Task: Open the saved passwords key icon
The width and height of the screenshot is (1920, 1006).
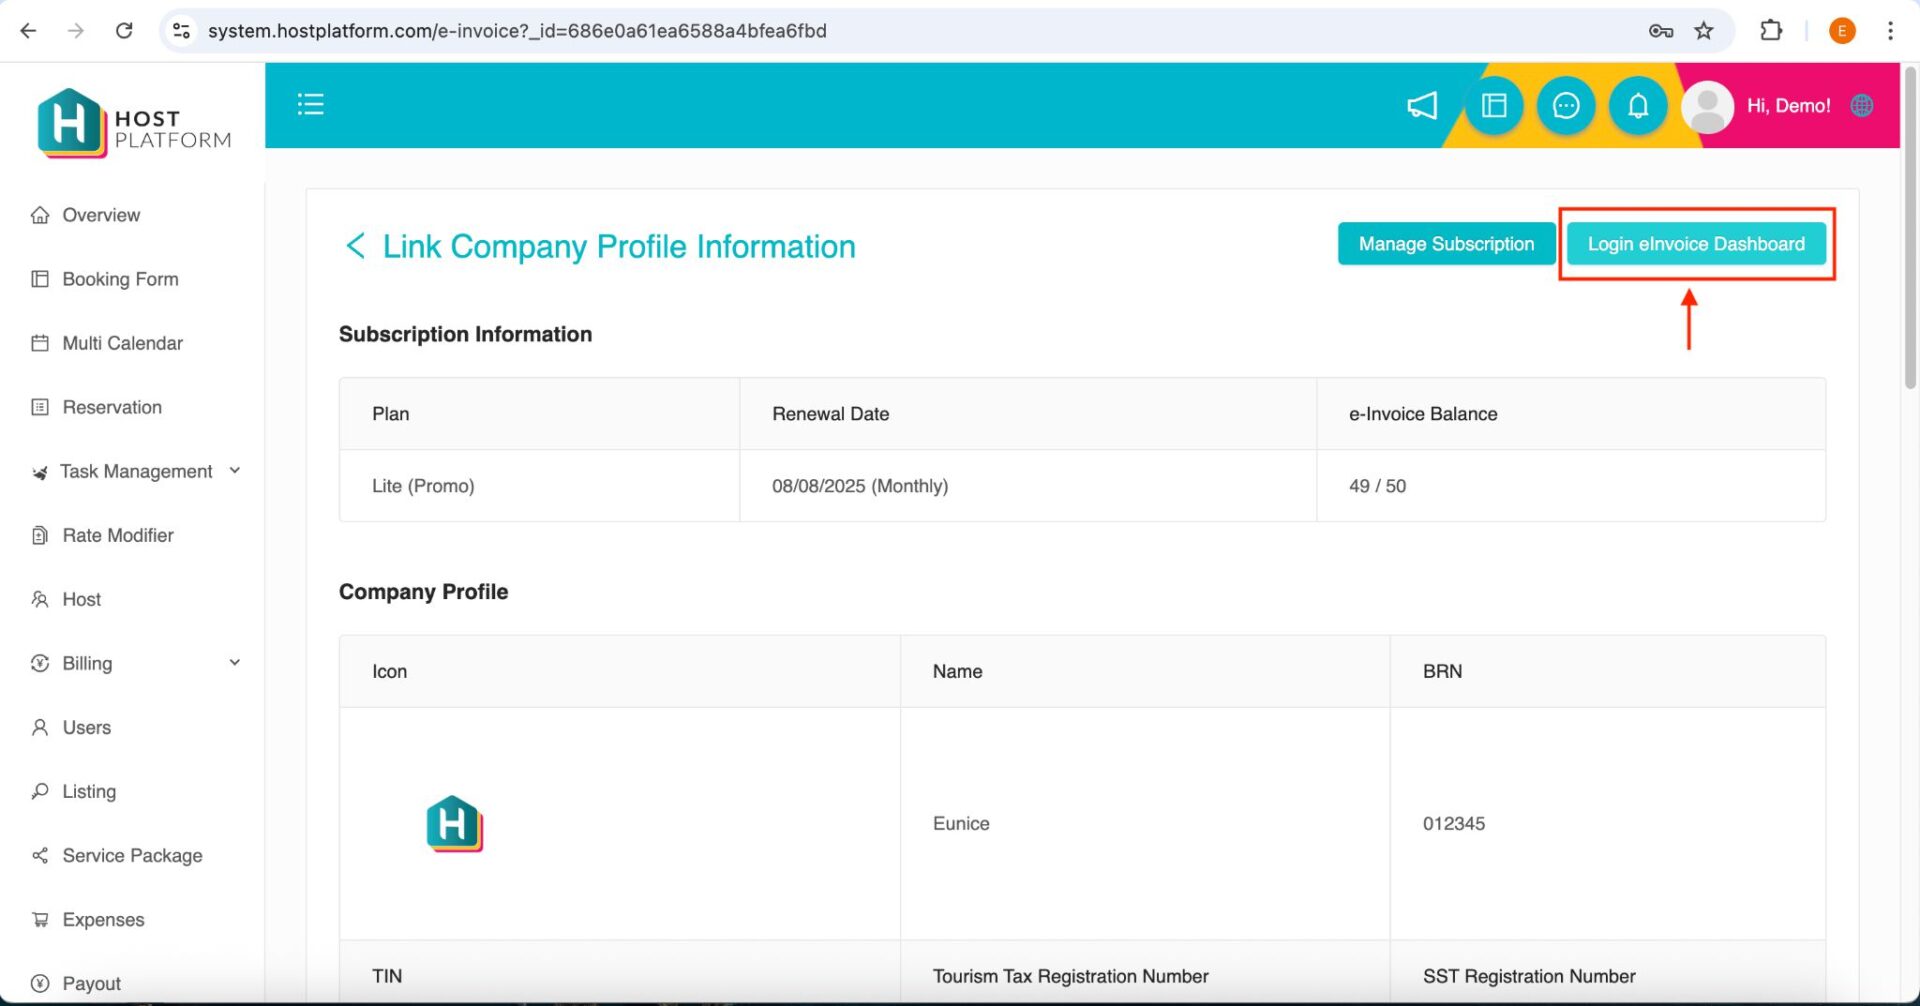Action: tap(1661, 31)
